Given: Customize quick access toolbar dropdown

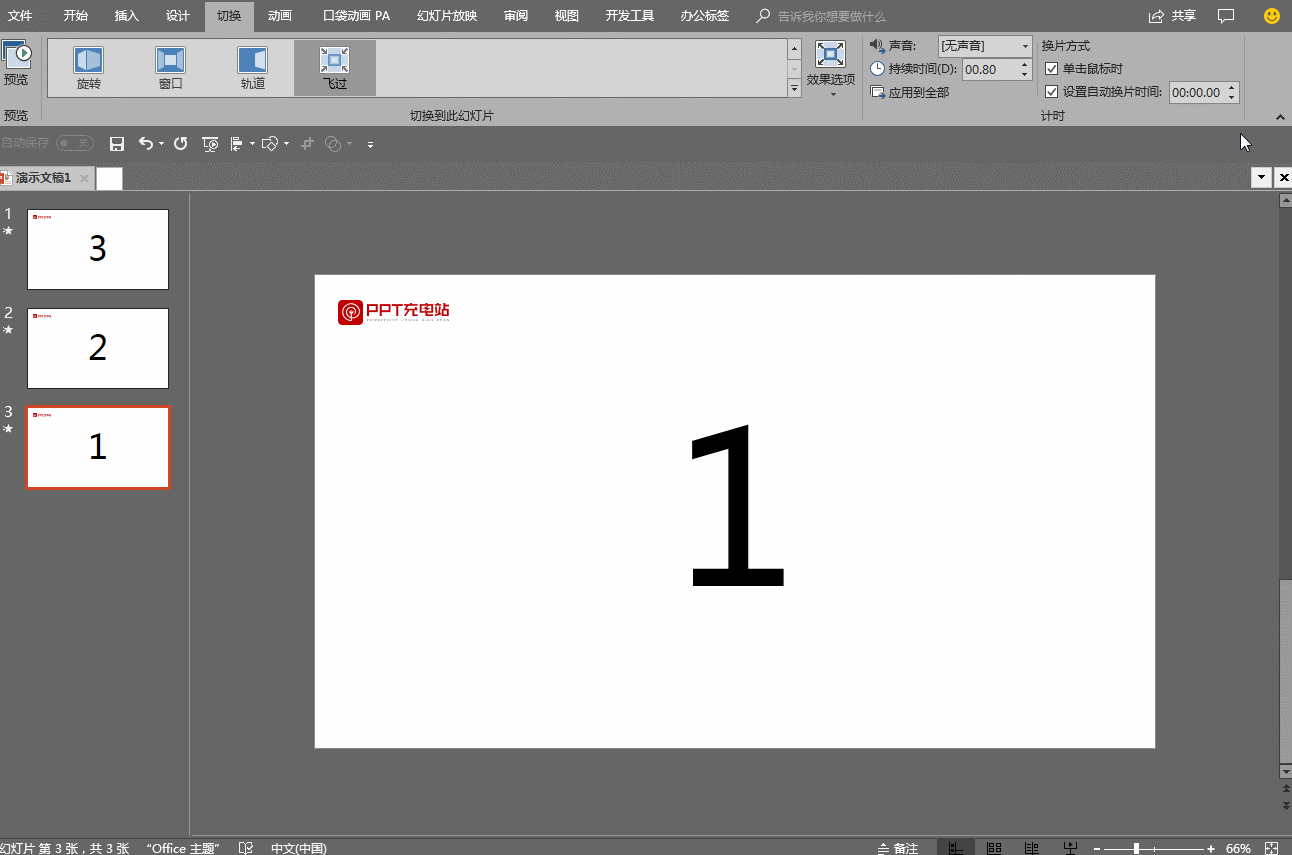Looking at the screenshot, I should coord(370,145).
